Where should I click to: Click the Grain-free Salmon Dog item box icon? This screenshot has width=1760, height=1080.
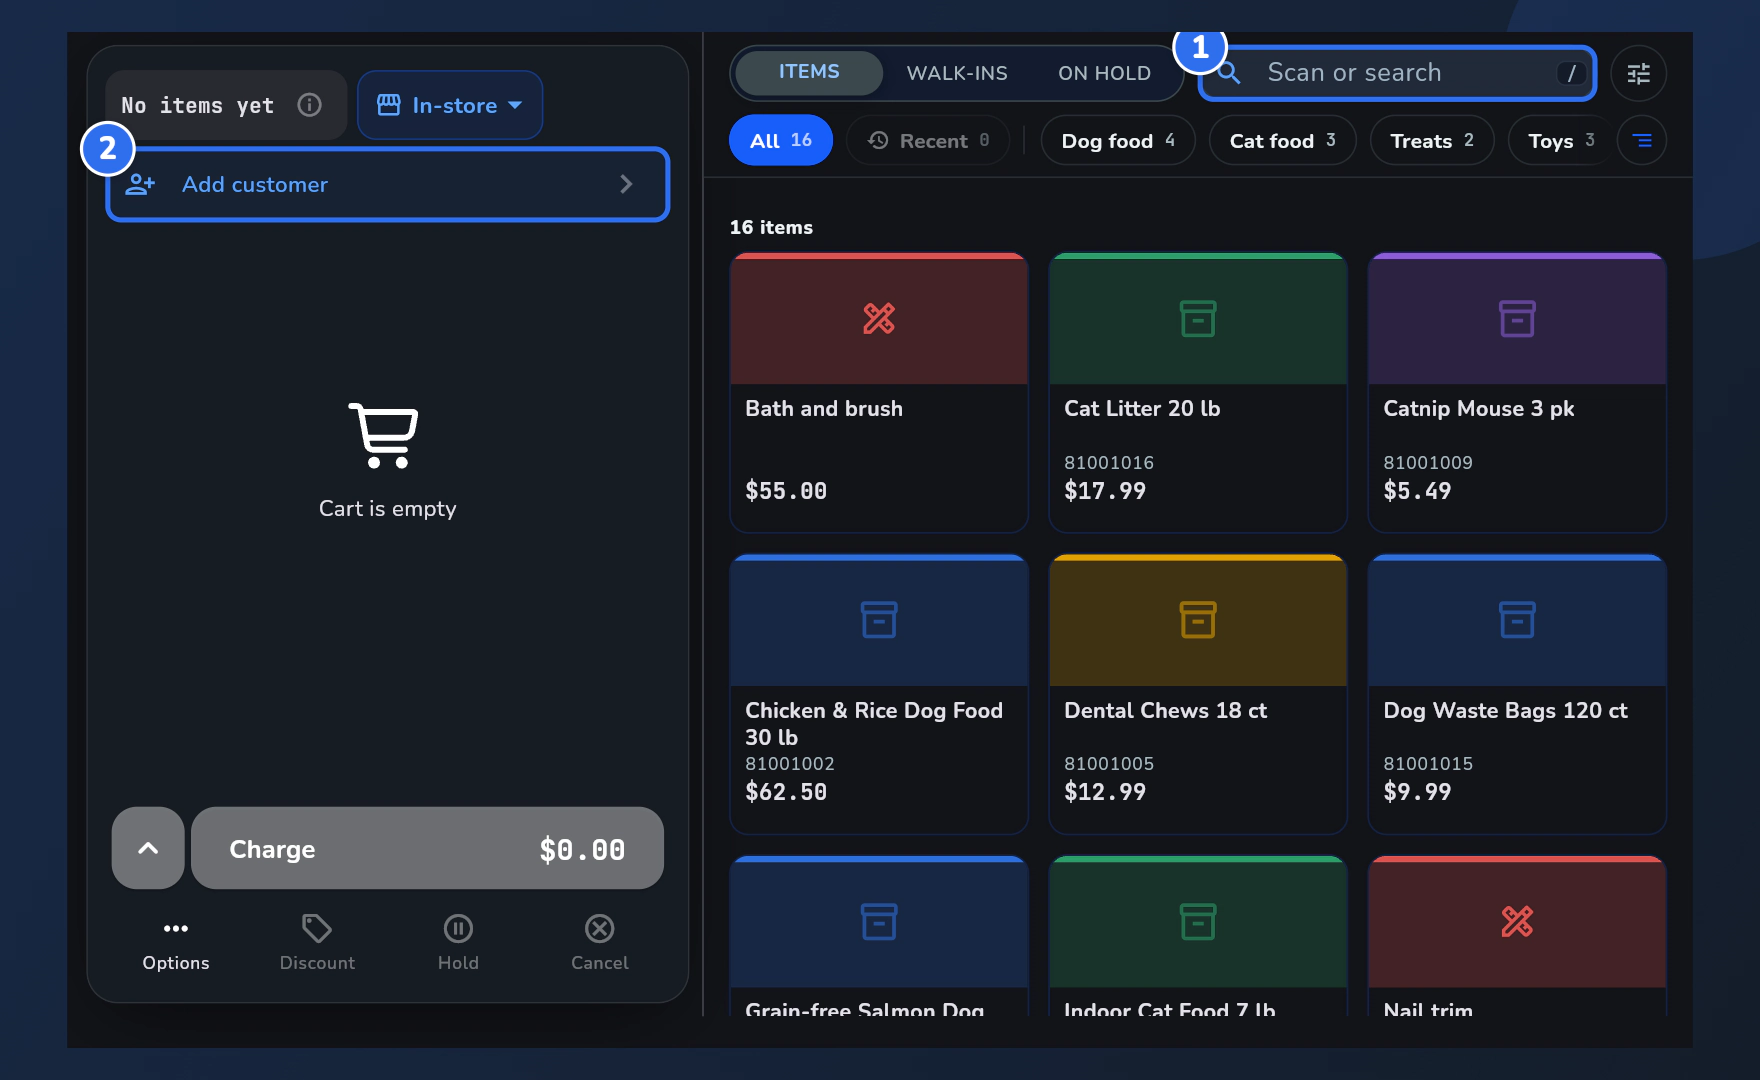click(879, 921)
